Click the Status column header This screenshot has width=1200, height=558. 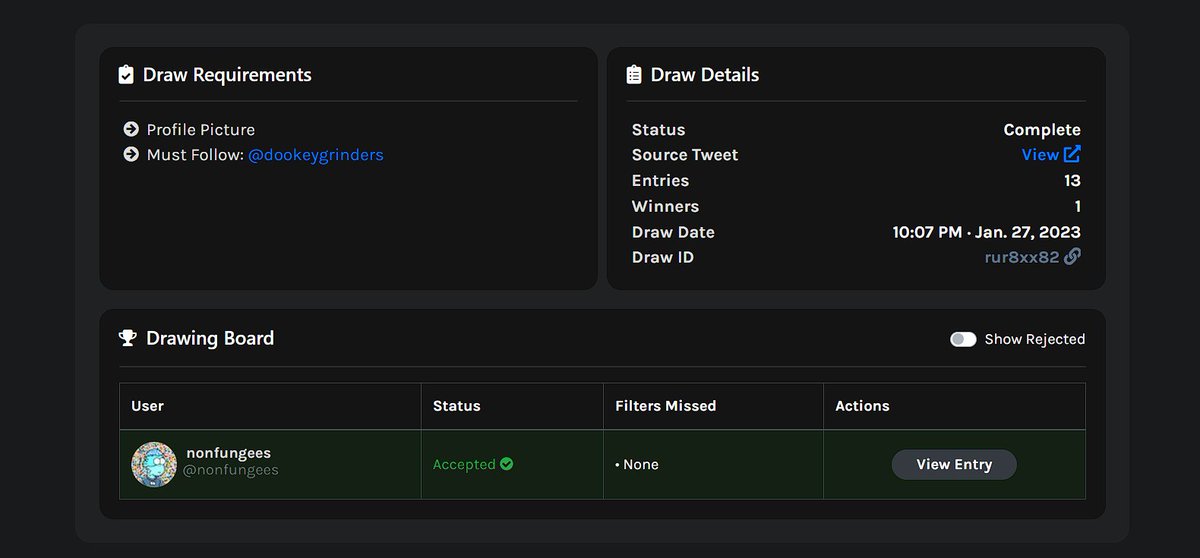(457, 406)
